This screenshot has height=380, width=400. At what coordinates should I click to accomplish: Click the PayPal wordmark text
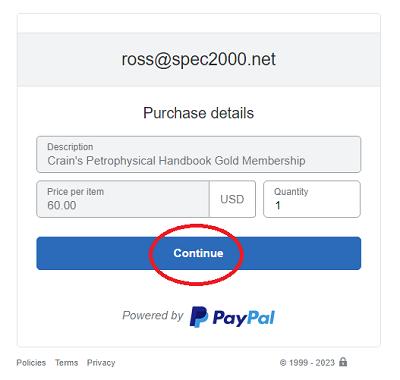[x=244, y=318]
